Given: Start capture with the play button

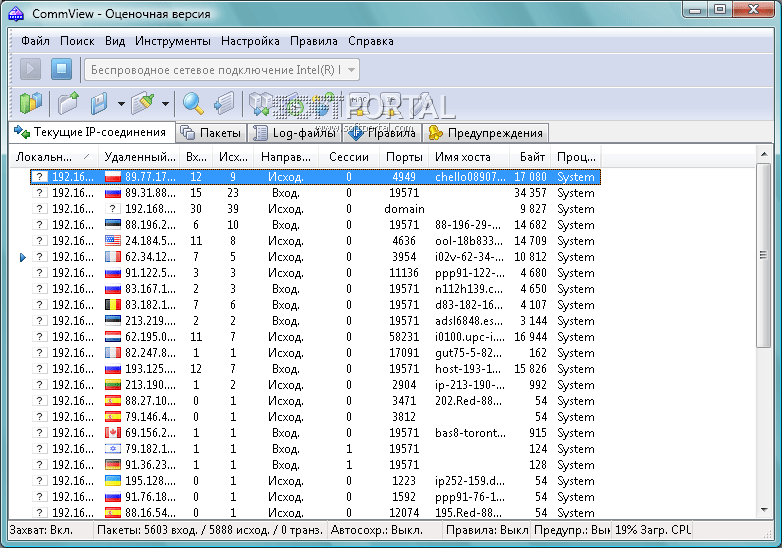Looking at the screenshot, I should point(31,69).
